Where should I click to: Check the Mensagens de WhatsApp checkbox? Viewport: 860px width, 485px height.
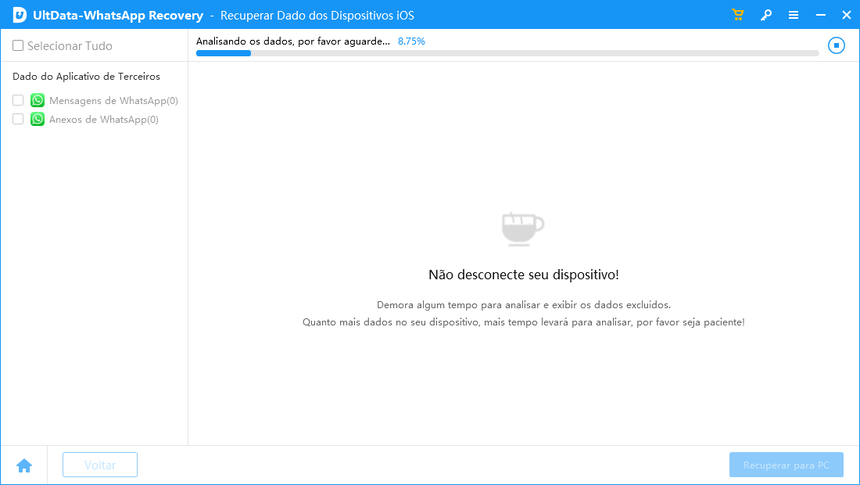point(18,100)
